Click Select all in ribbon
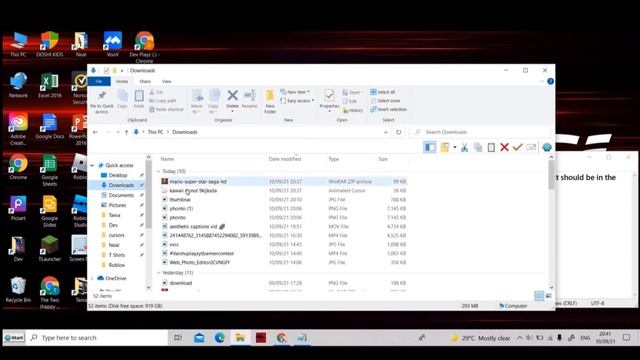Image resolution: width=640 pixels, height=360 pixels. pyautogui.click(x=383, y=92)
